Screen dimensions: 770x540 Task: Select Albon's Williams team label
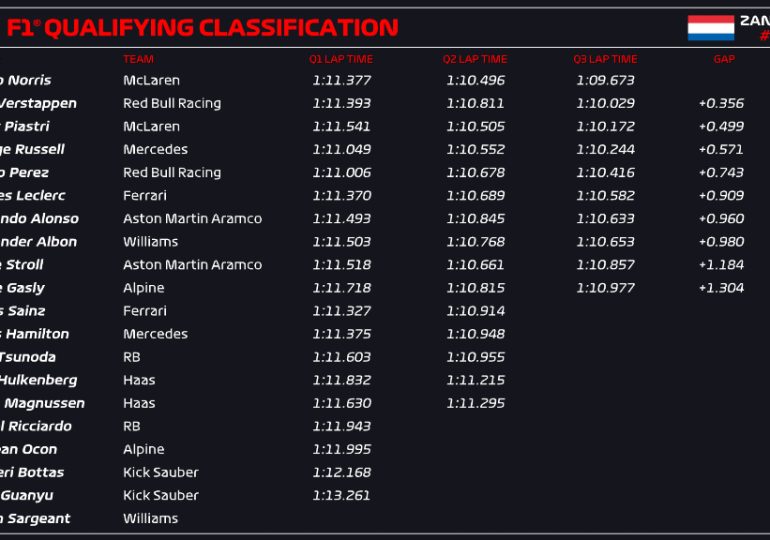[150, 241]
